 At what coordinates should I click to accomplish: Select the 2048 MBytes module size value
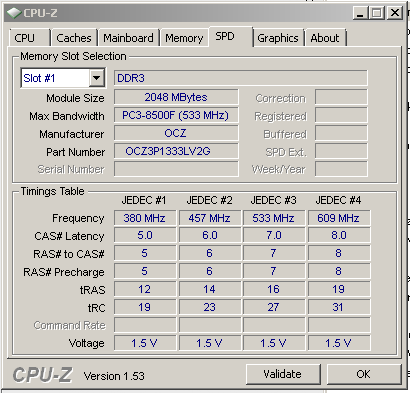pos(176,97)
